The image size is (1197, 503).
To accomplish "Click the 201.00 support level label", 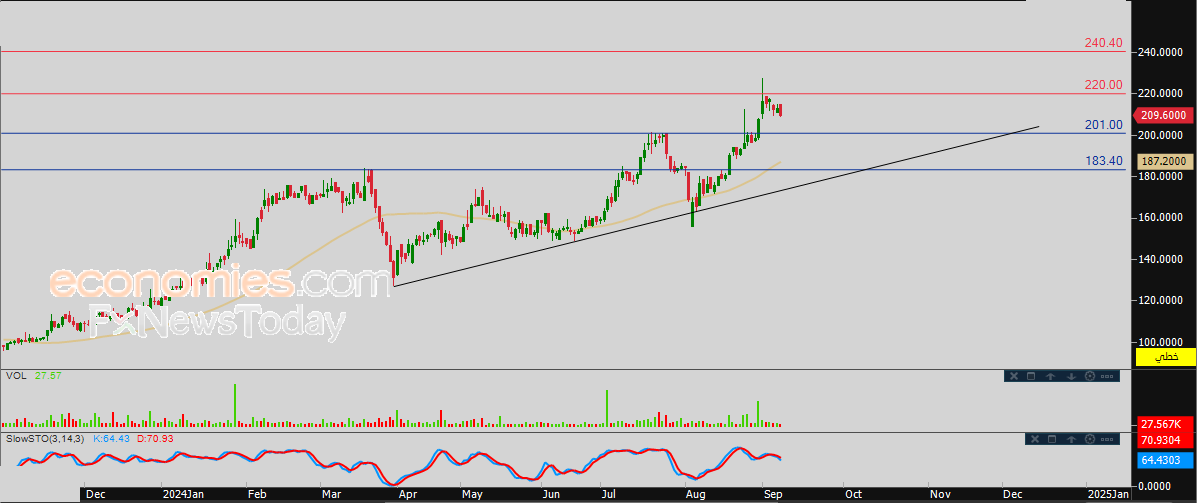I will tap(1104, 125).
